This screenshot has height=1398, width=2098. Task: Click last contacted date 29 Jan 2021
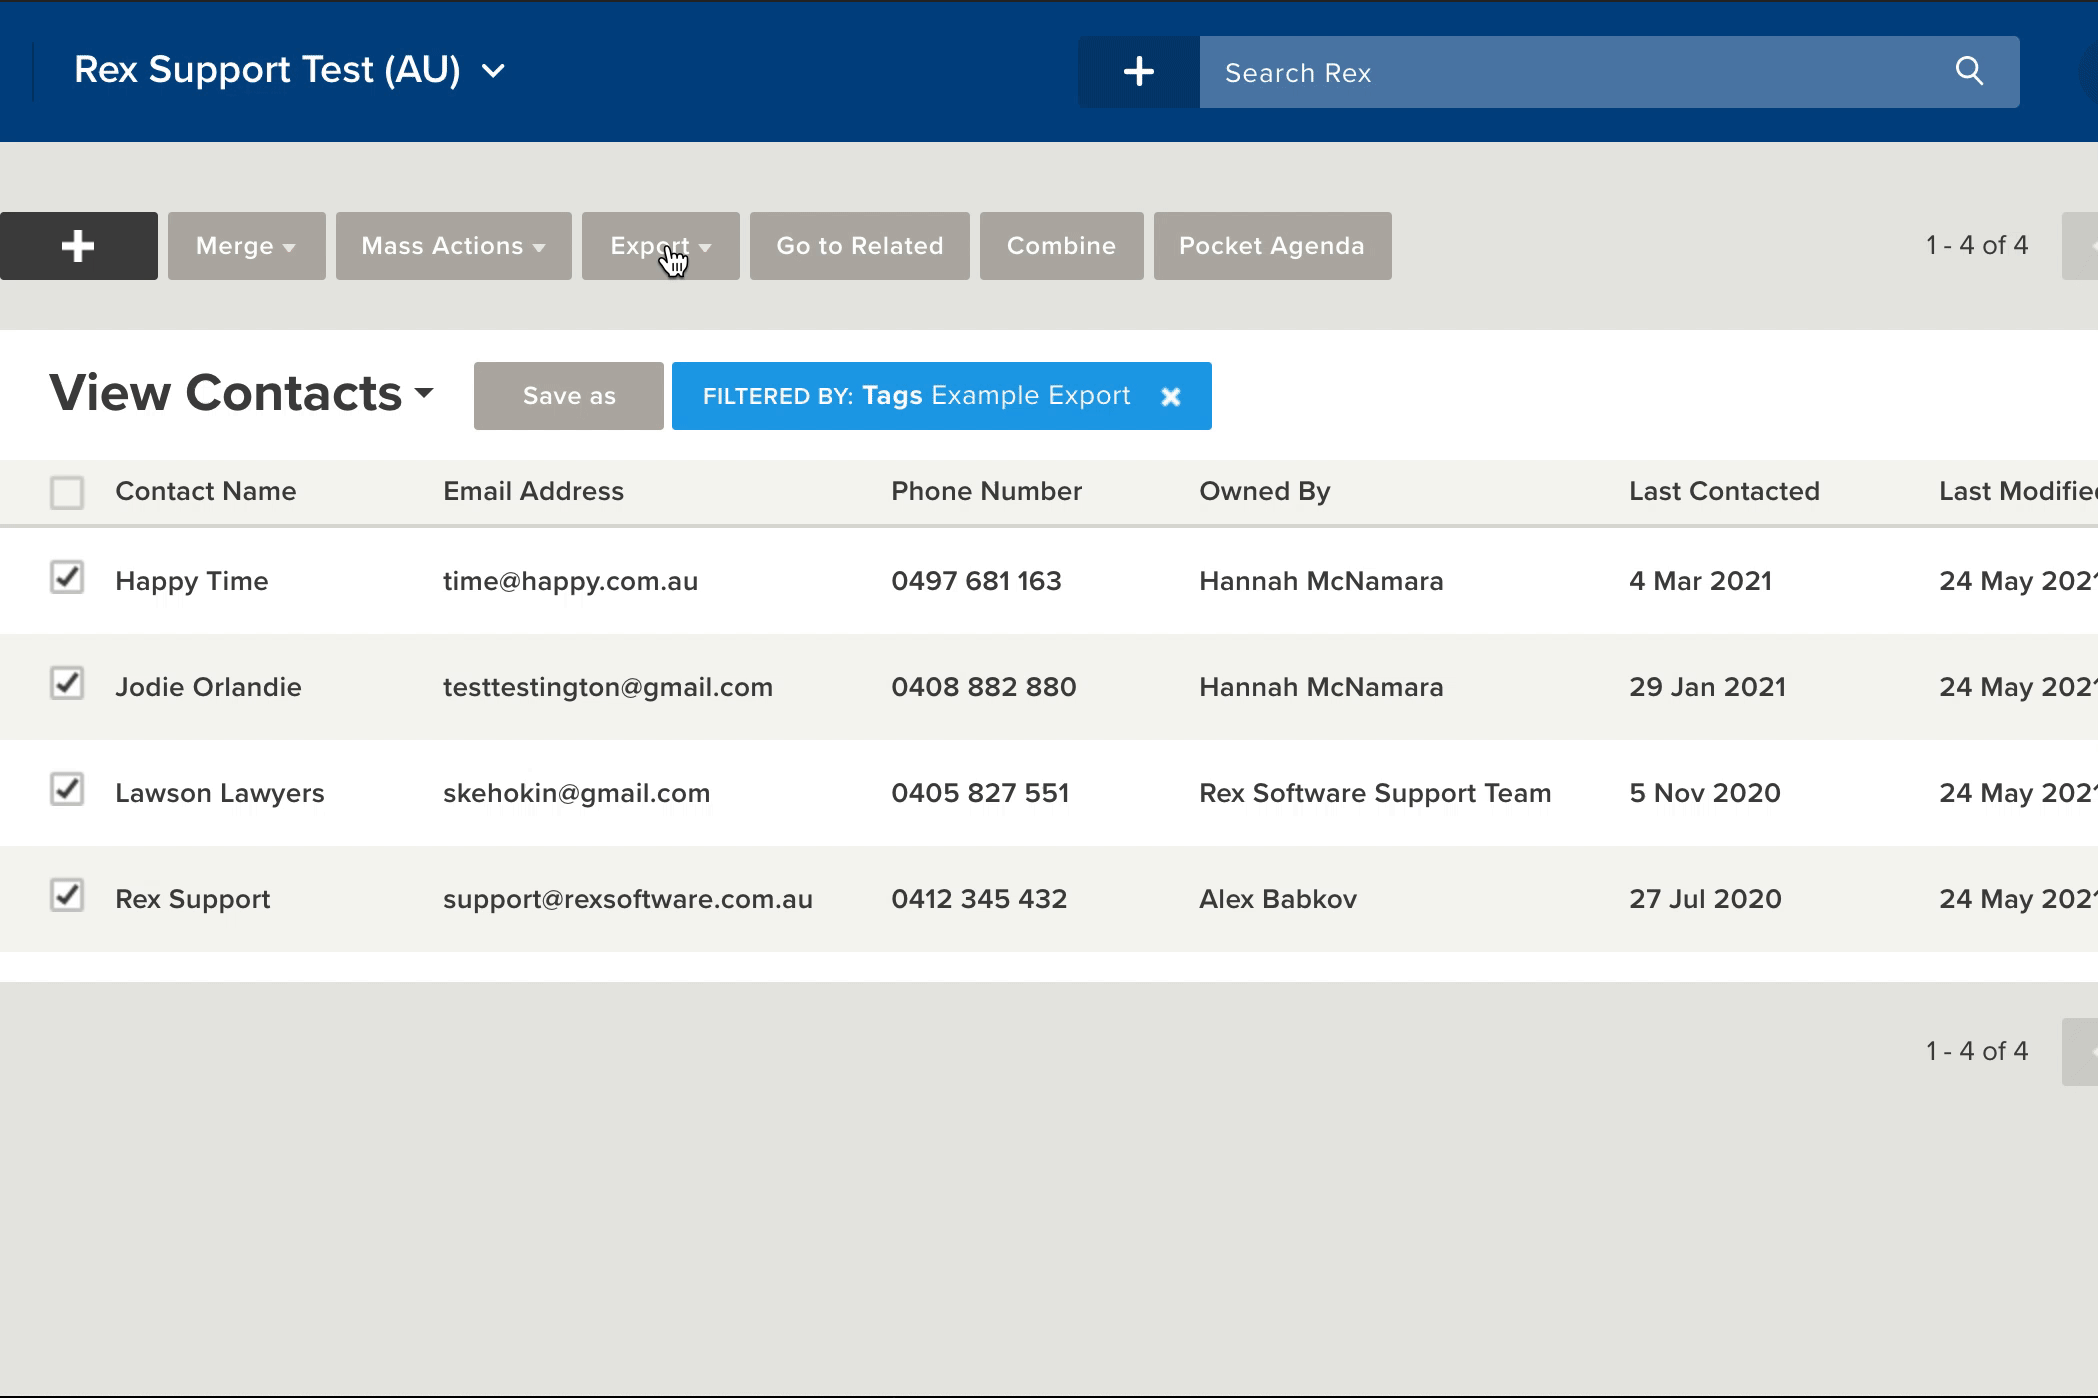click(x=1708, y=687)
